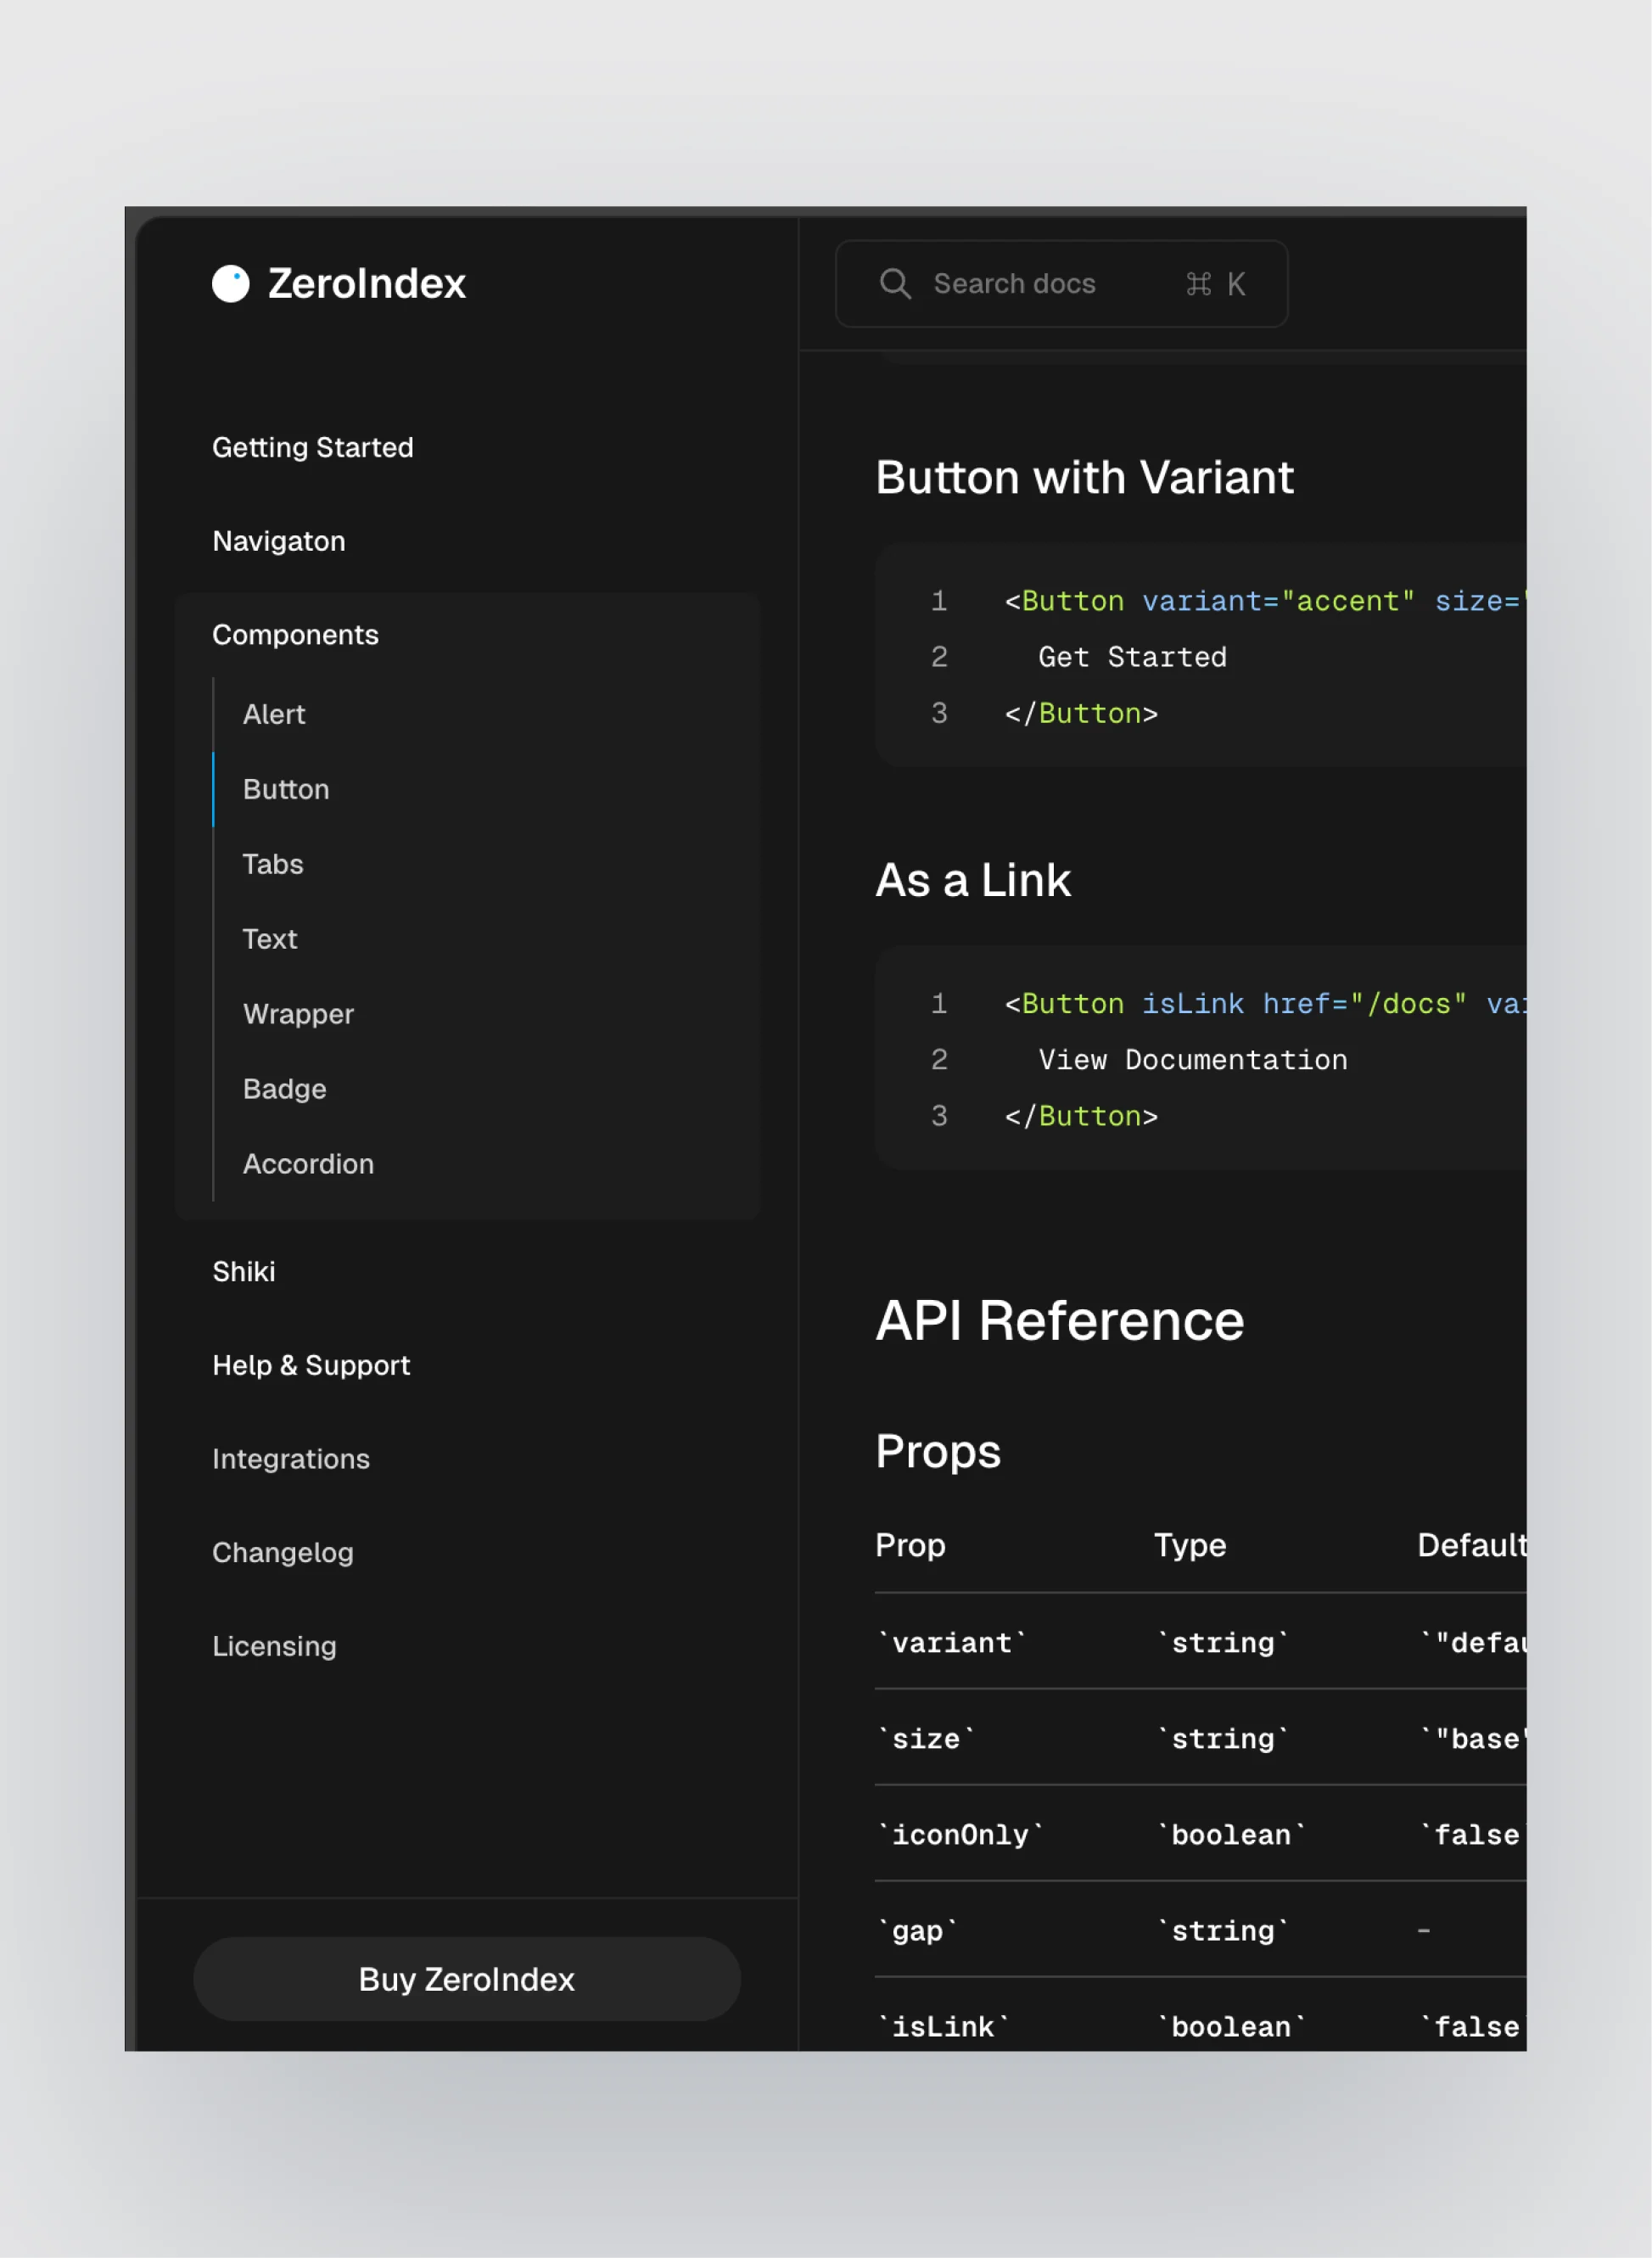The height and width of the screenshot is (2258, 1652).
Task: Select the Accordion component
Action: point(308,1163)
